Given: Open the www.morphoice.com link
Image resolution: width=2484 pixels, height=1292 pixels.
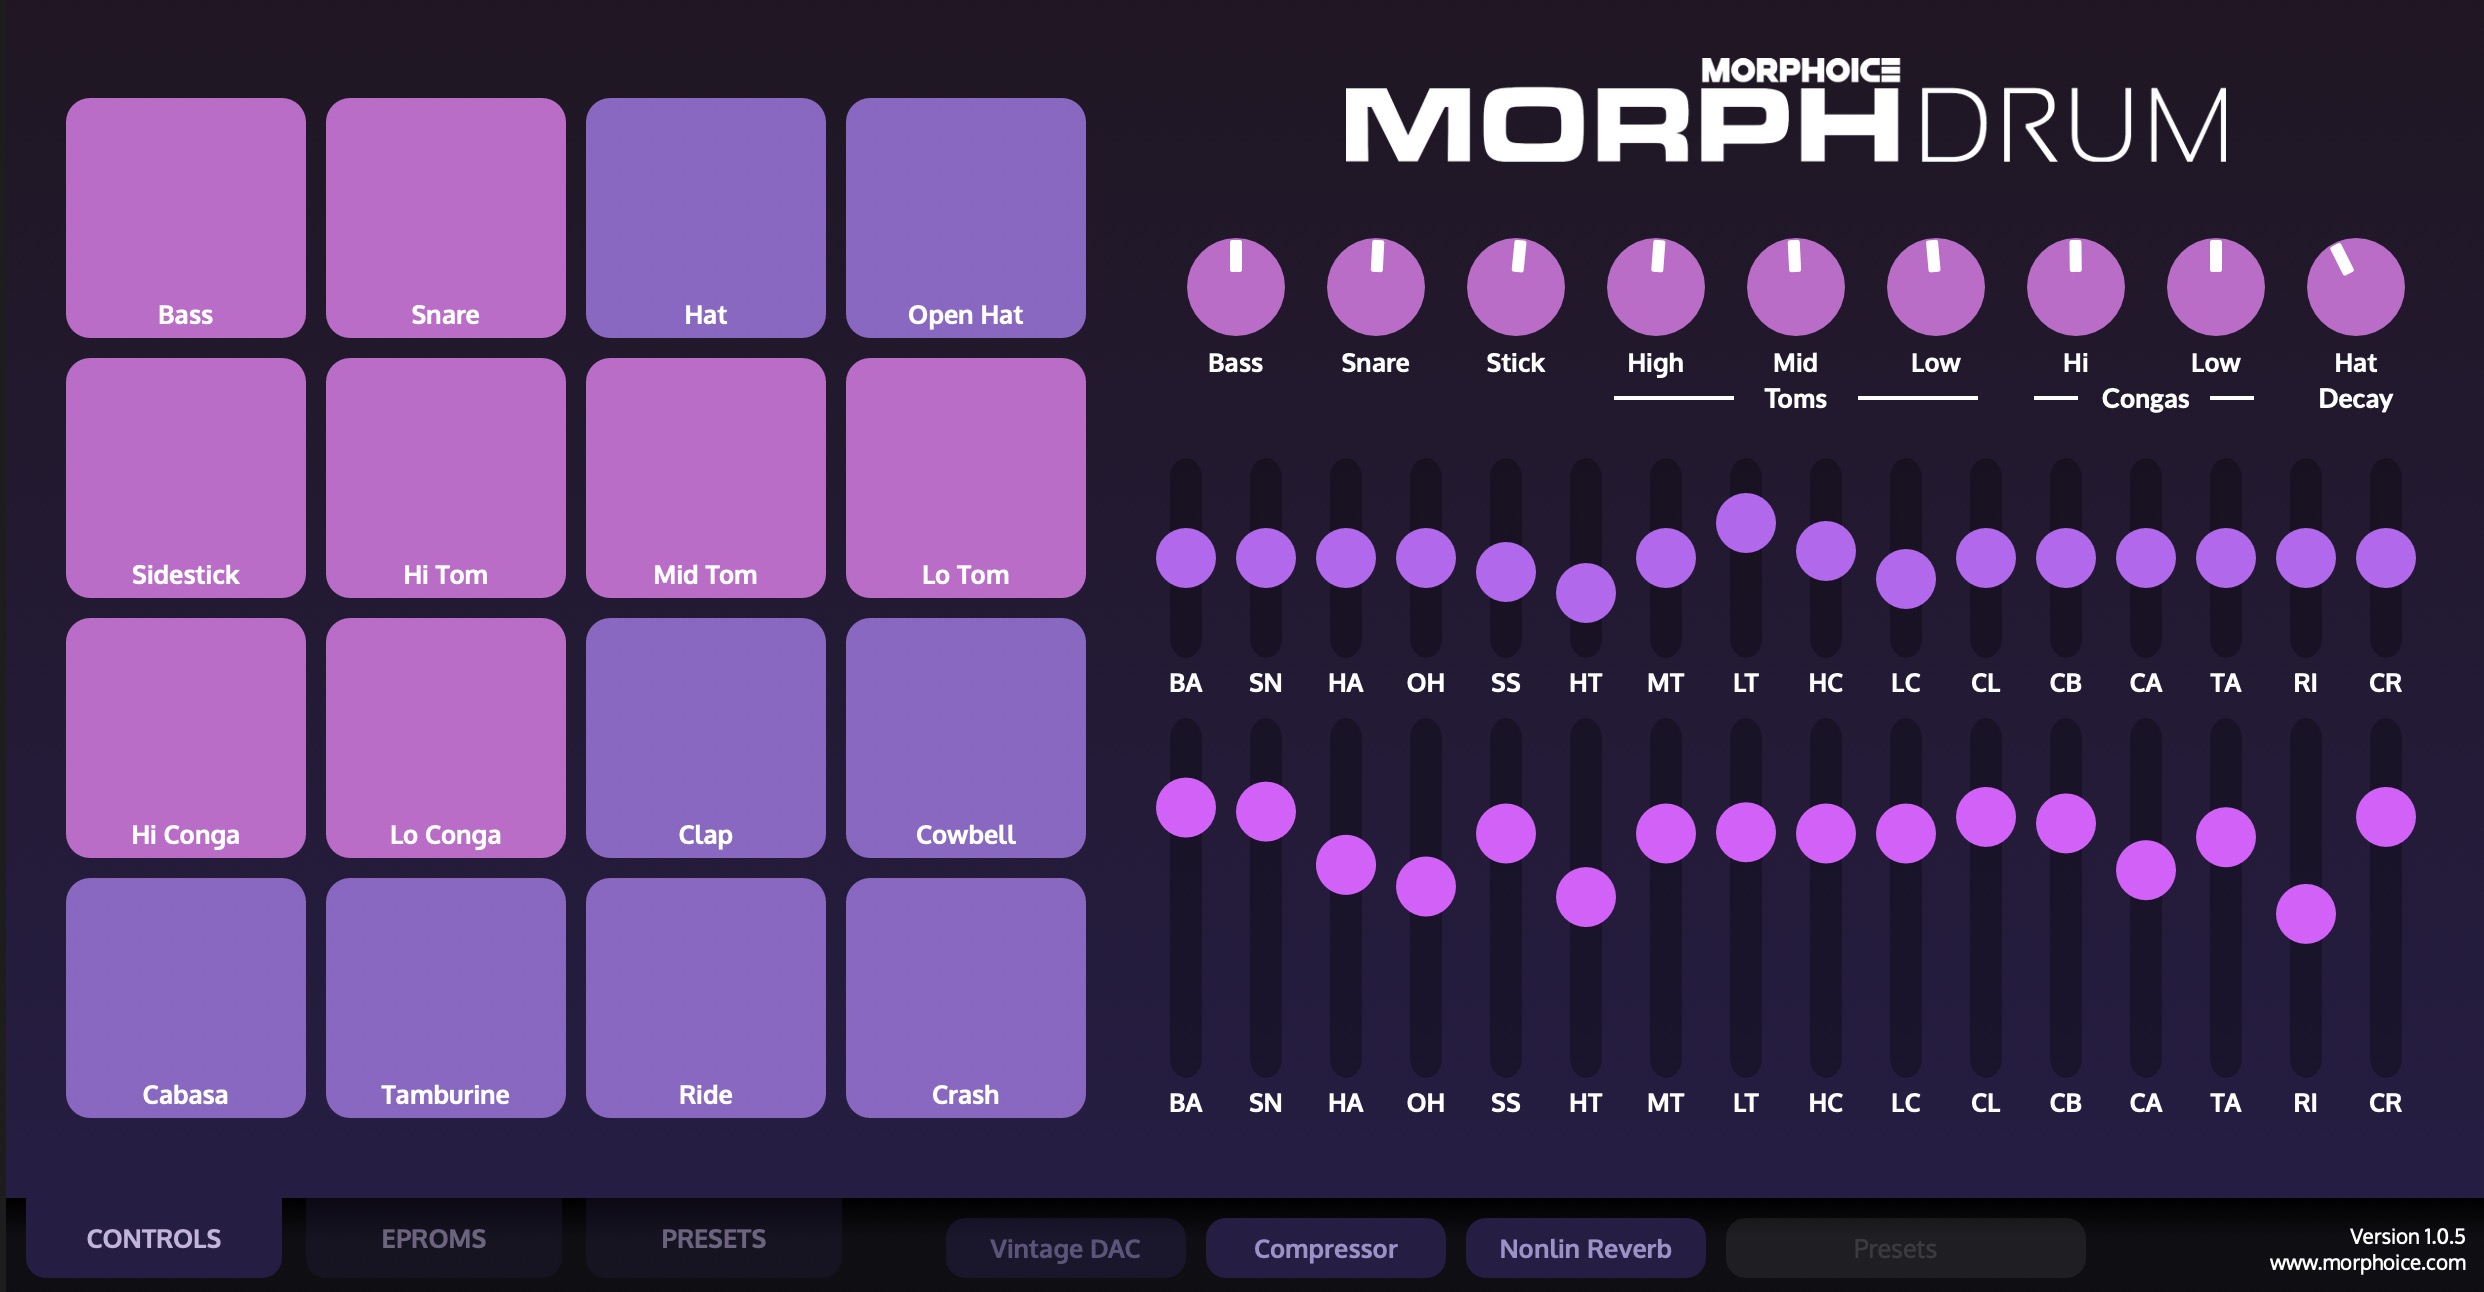Looking at the screenshot, I should click(2366, 1263).
